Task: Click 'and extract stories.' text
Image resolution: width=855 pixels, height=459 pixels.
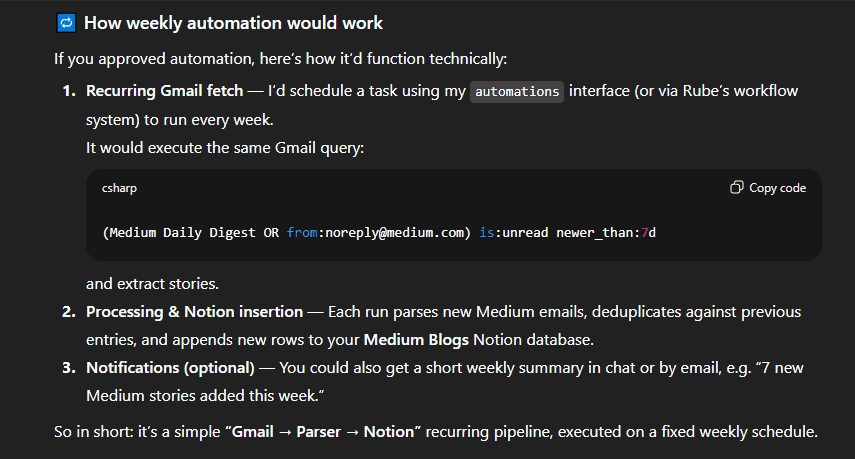Action: coord(152,284)
